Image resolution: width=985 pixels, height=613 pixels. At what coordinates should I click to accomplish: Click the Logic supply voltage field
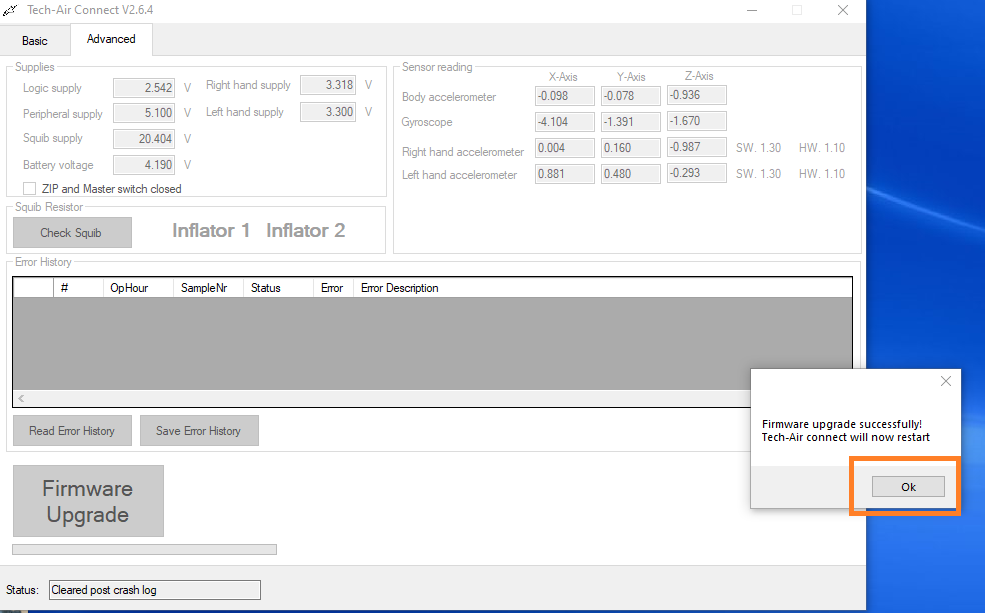[x=144, y=88]
